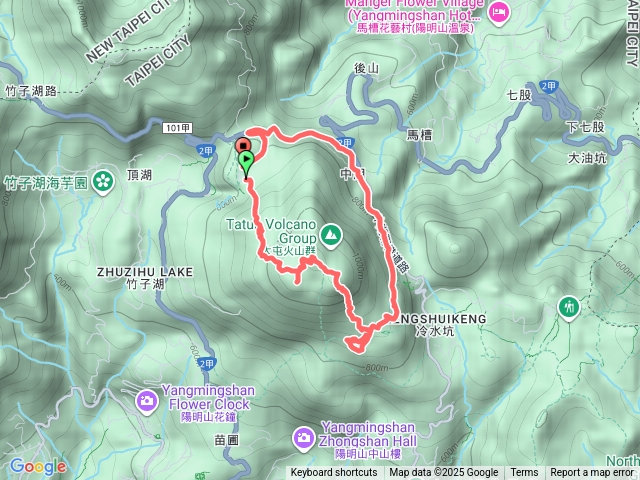Select Tatun Volcano Group mountain icon
The height and width of the screenshot is (480, 640).
point(331,235)
